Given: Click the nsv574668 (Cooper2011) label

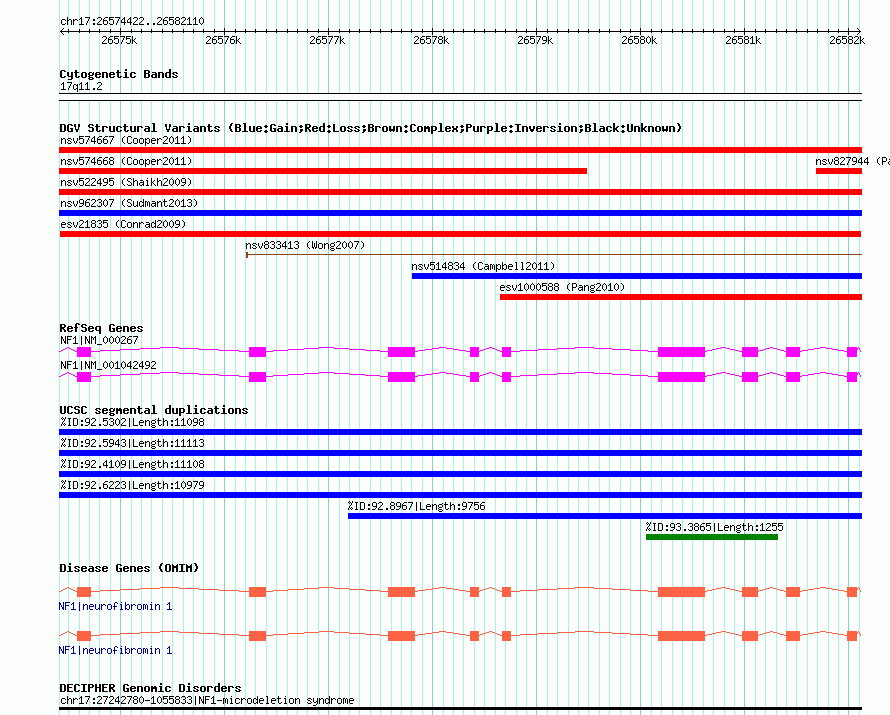Looking at the screenshot, I should coord(126,161).
